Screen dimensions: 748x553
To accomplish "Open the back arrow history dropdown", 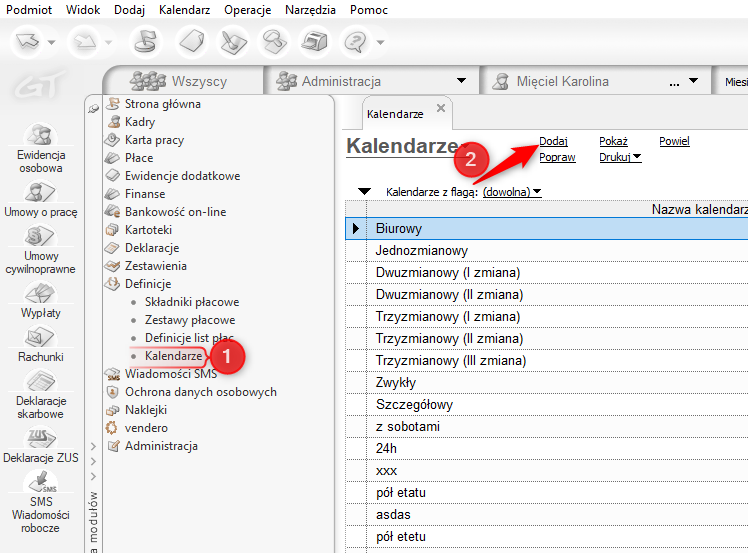I will tap(52, 42).
